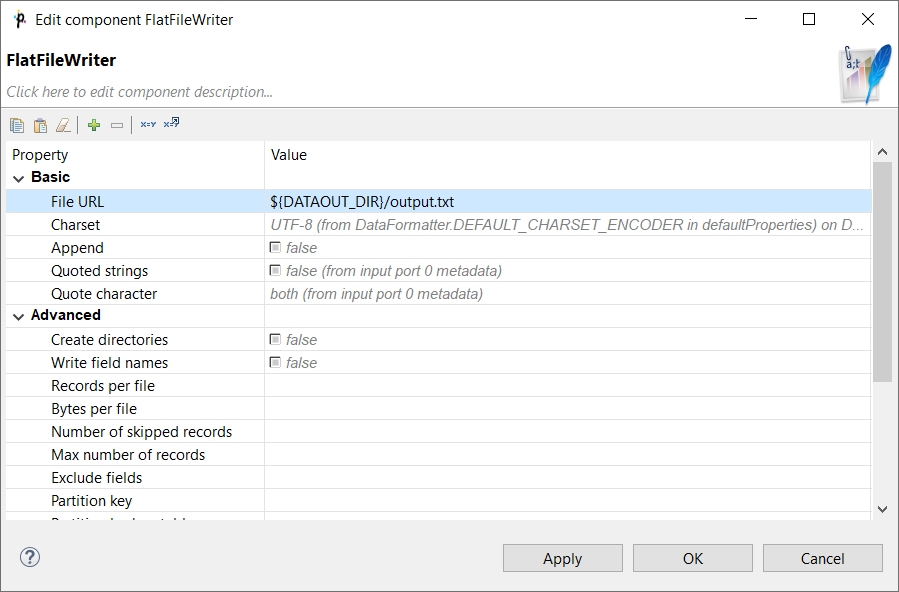
Task: Click the vertical scrollbar thumb
Action: [x=882, y=272]
